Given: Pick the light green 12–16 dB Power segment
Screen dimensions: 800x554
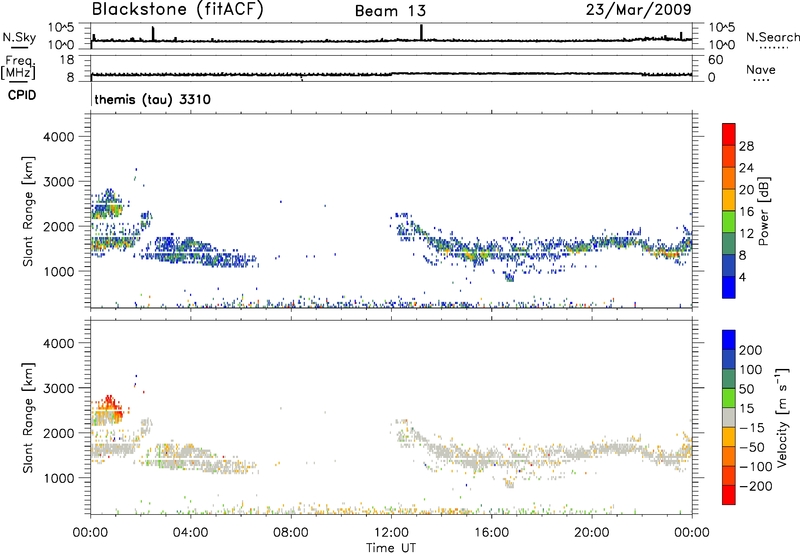Looking at the screenshot, I should (x=729, y=221).
